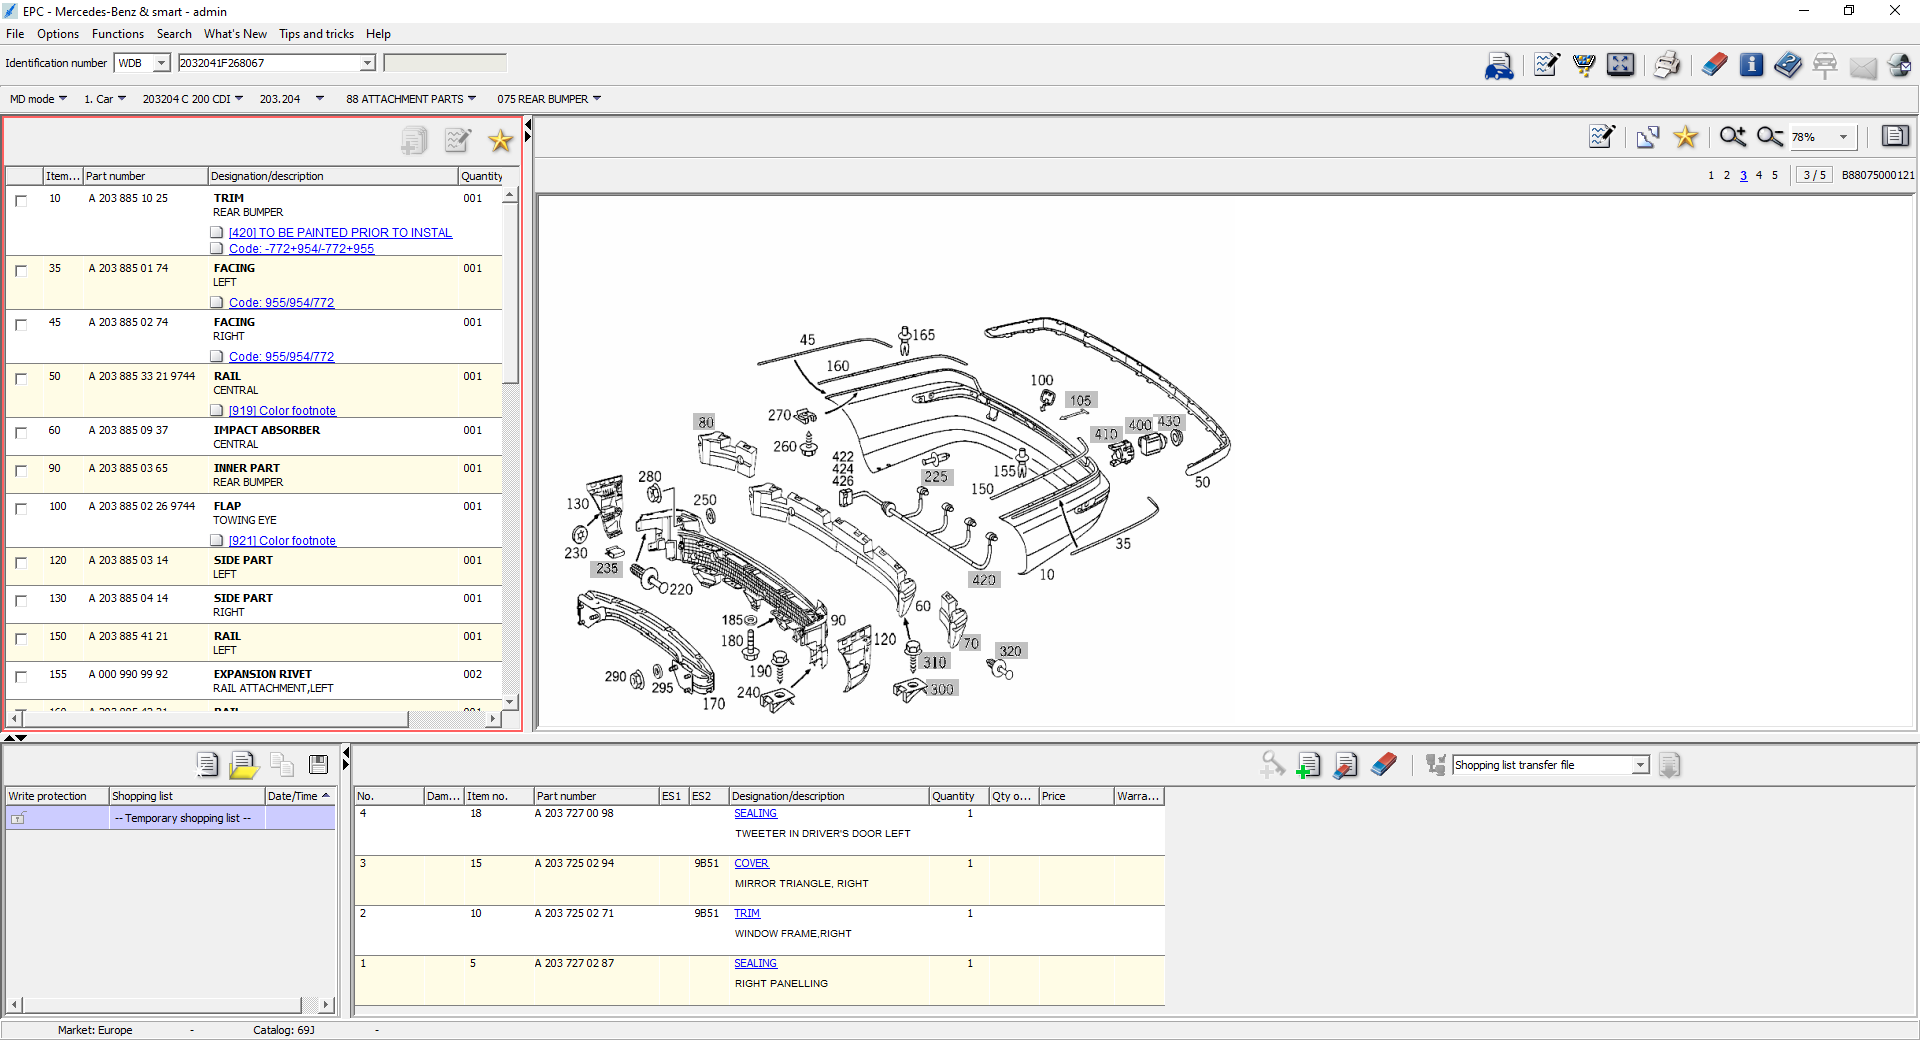Click the shopping basket filter icon
Screen dimensions: 1920x1040
click(1584, 66)
